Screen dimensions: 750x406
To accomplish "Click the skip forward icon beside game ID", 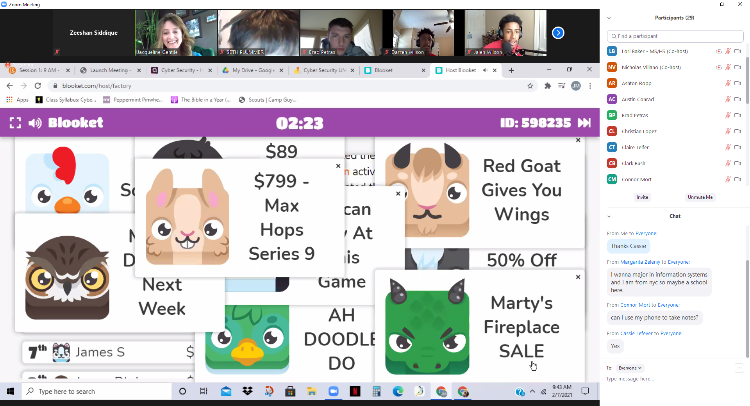I will [584, 123].
